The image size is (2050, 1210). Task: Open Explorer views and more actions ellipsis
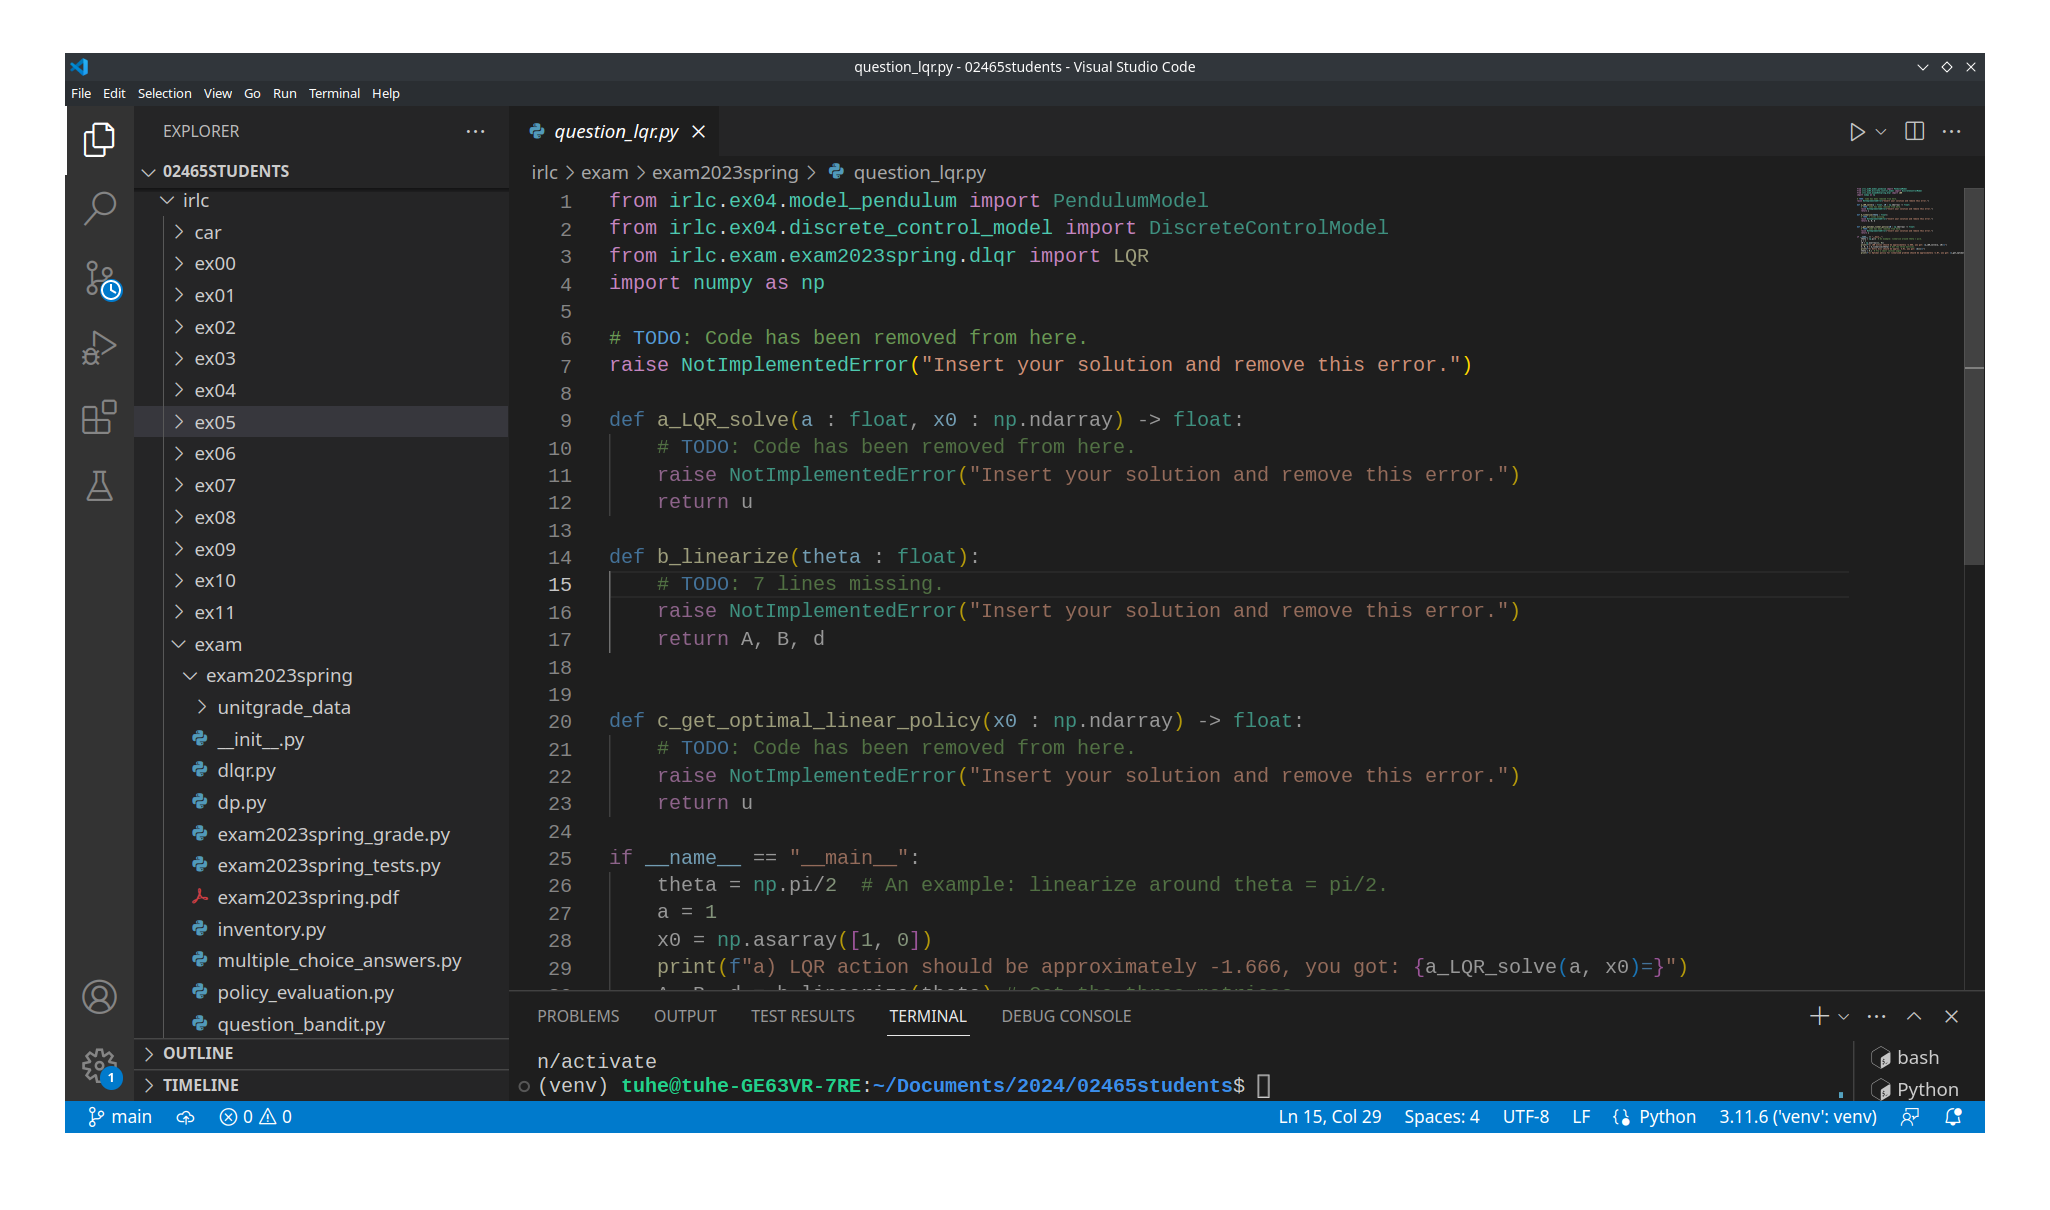tap(475, 131)
